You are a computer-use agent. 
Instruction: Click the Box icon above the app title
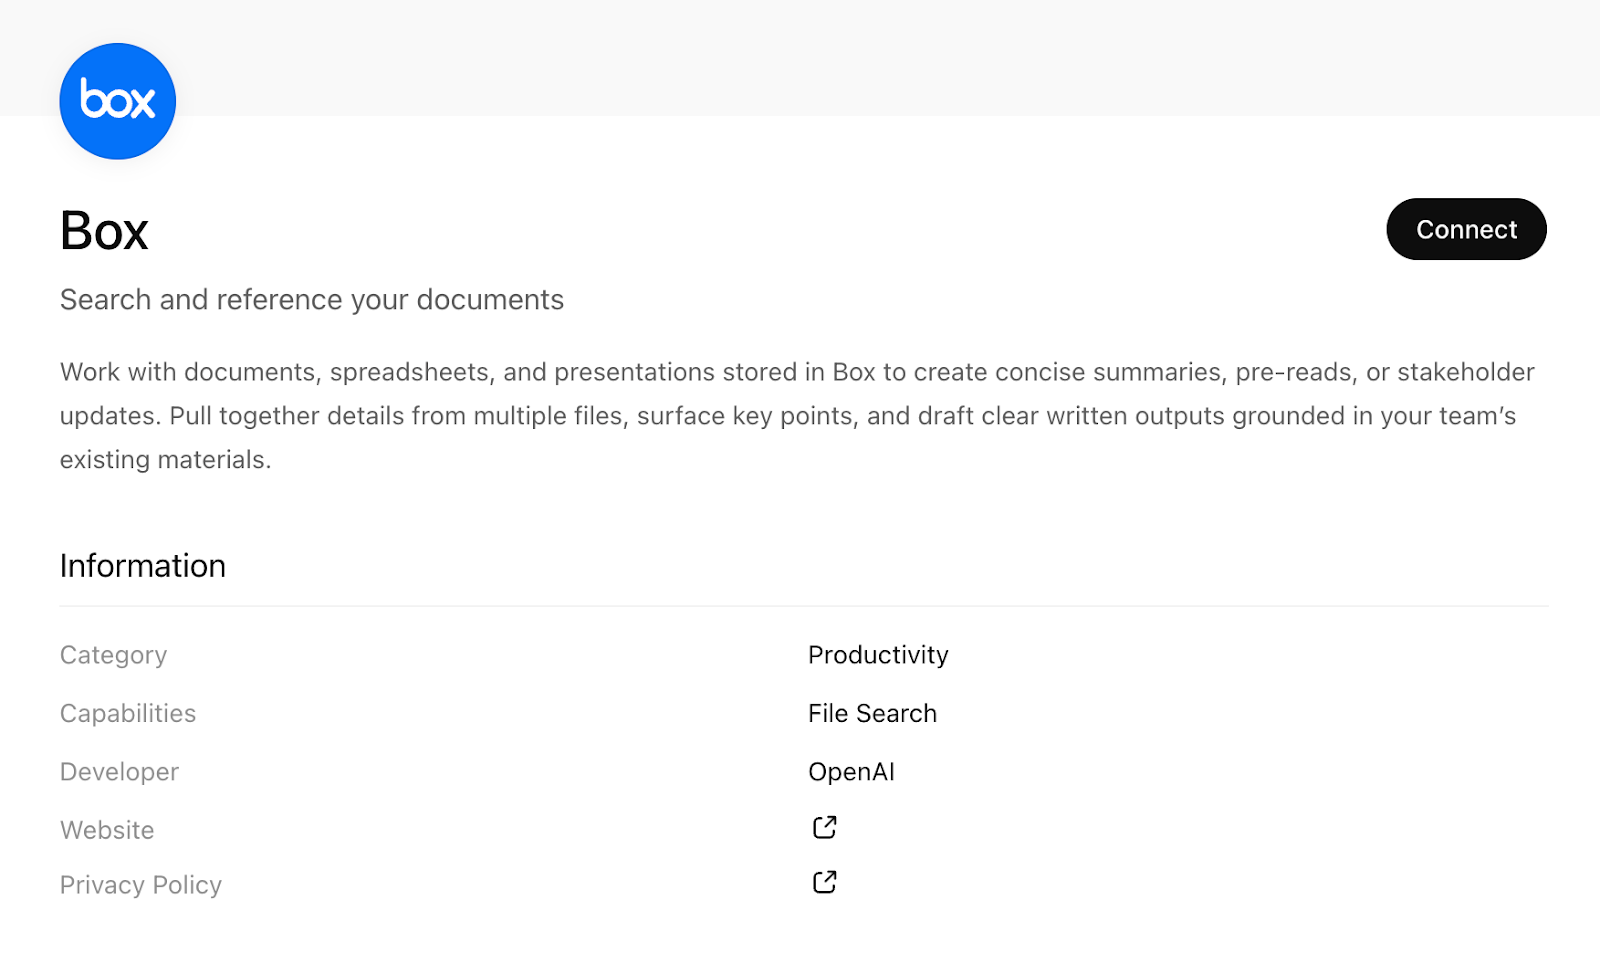[x=117, y=100]
